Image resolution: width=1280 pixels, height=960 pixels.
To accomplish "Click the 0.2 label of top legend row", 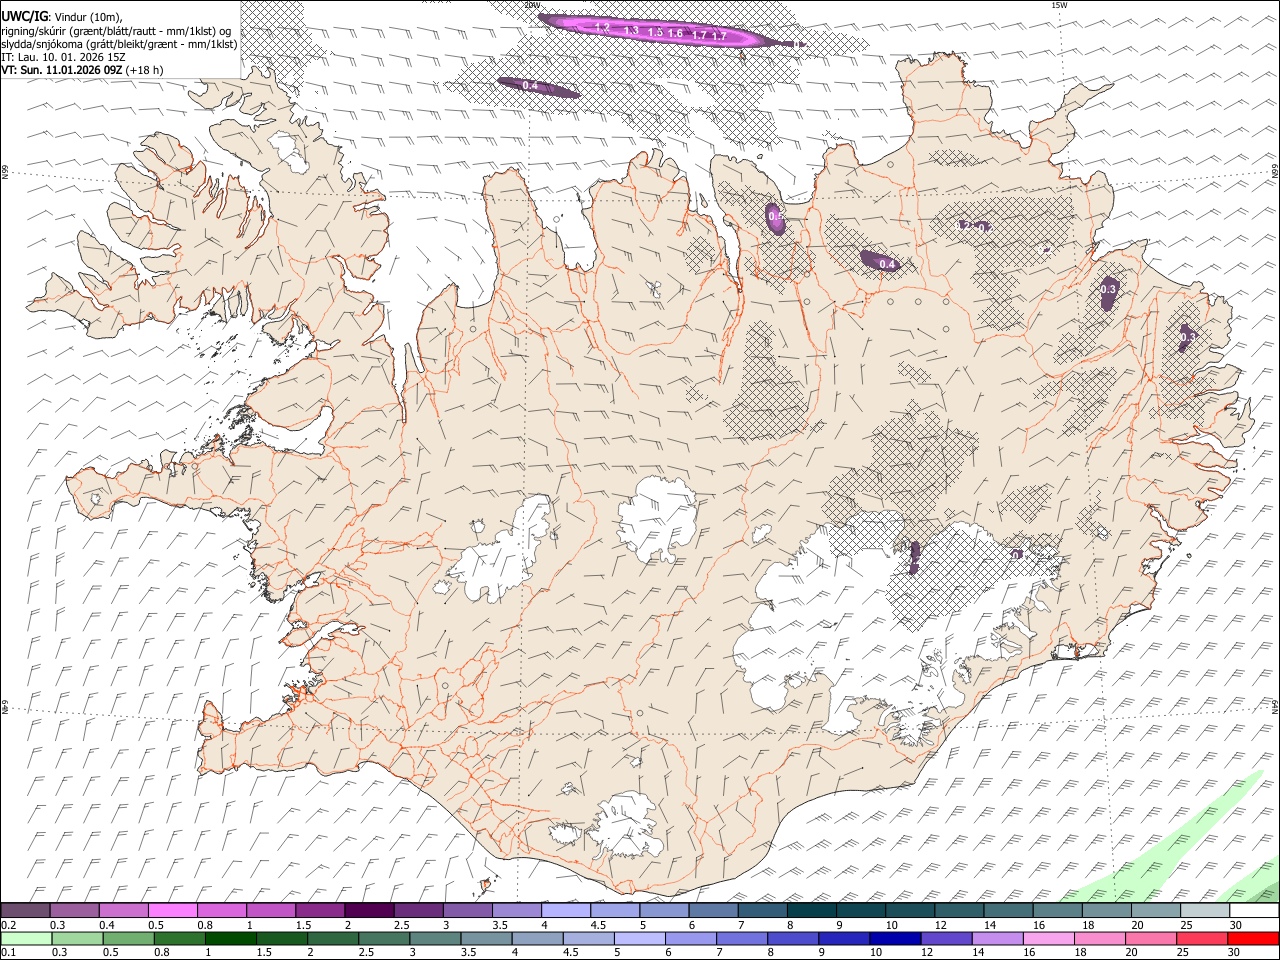I will [9, 925].
